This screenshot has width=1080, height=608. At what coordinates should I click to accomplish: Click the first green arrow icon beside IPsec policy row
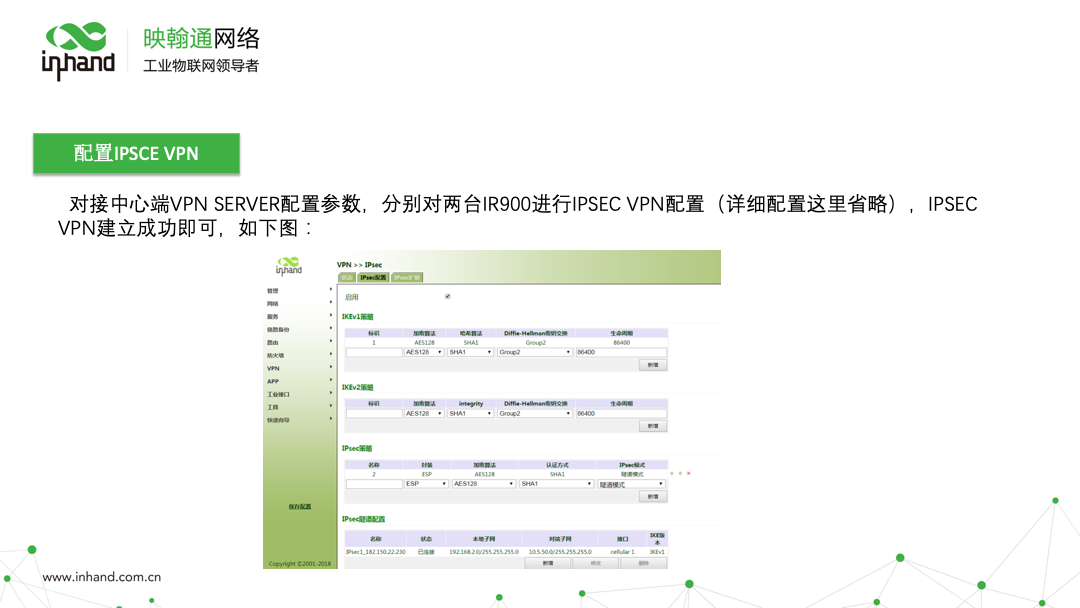click(672, 474)
